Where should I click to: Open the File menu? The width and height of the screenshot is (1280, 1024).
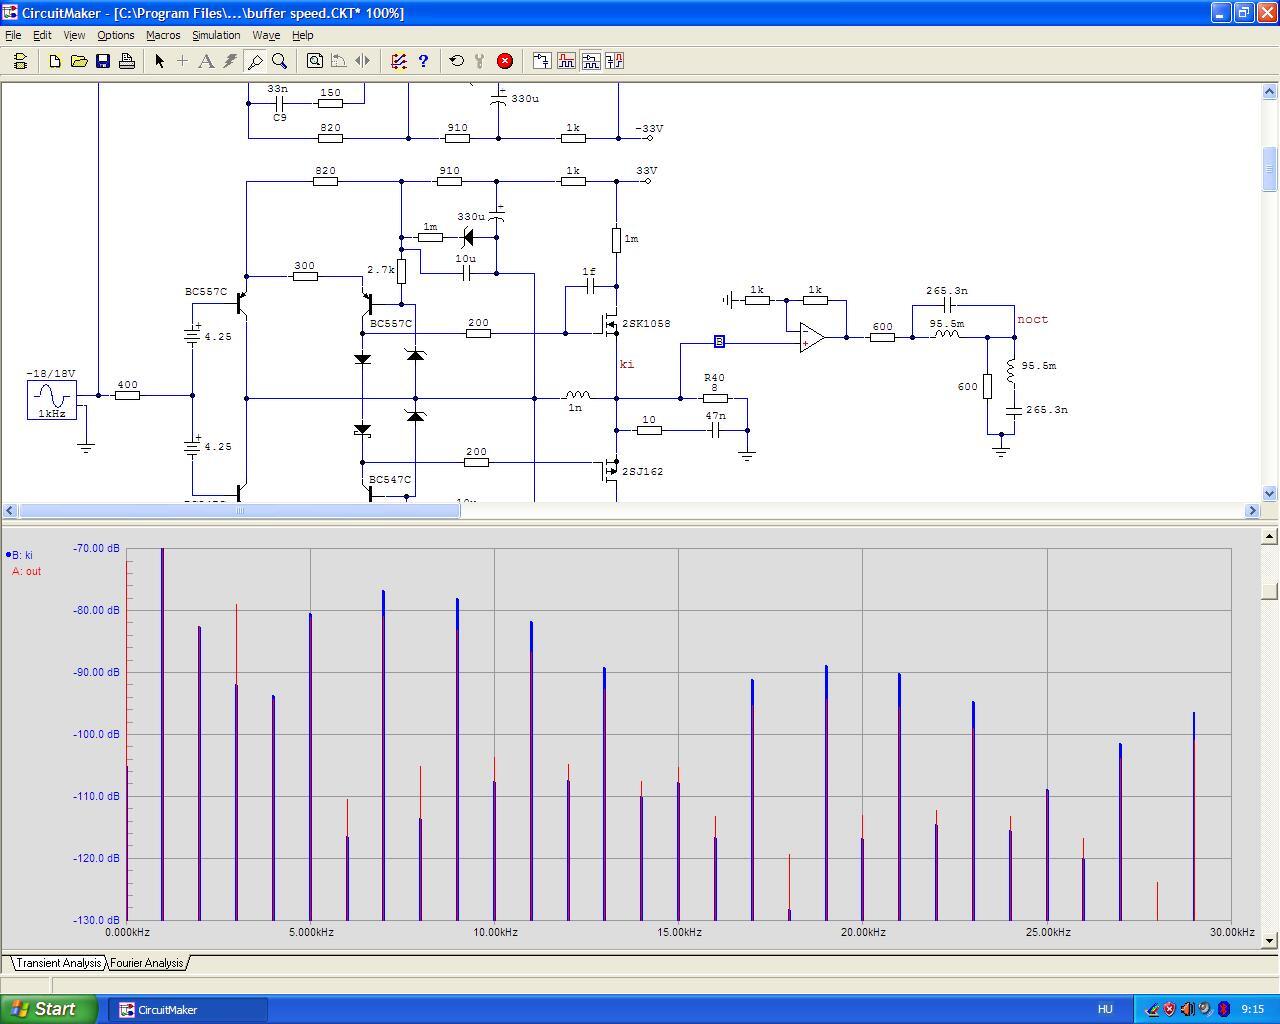coord(13,35)
